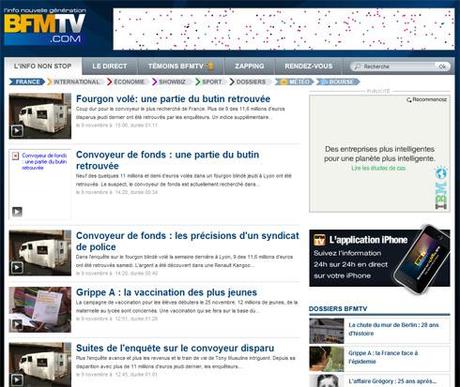460x387 pixels.
Task: Open headline 'Grippe A : la vaccination des plus jeunes'
Action: coord(166,292)
